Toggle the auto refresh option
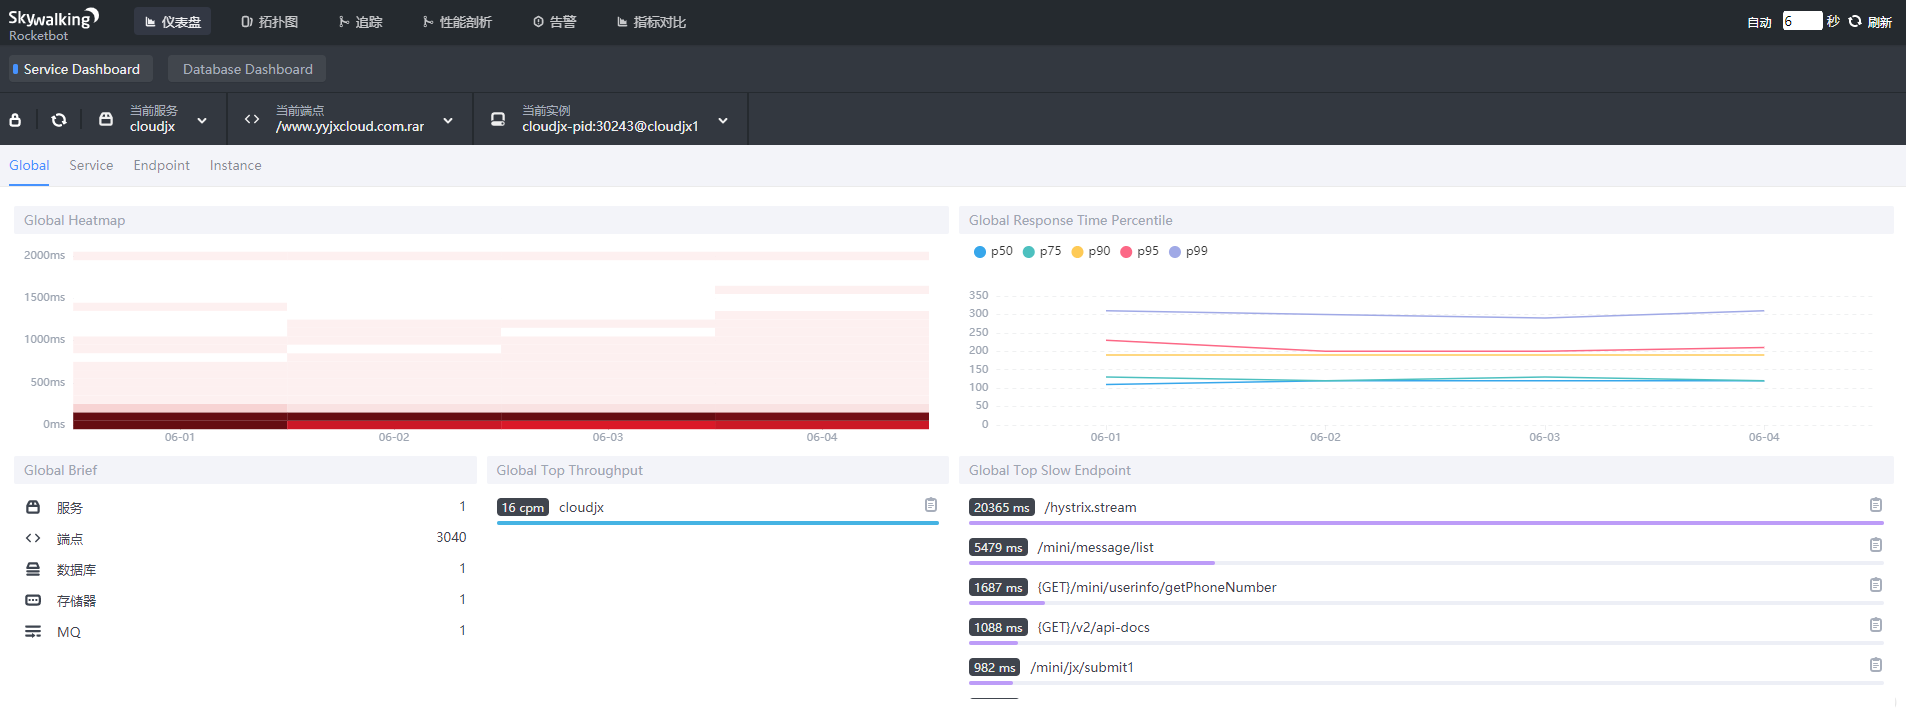 coord(1759,22)
